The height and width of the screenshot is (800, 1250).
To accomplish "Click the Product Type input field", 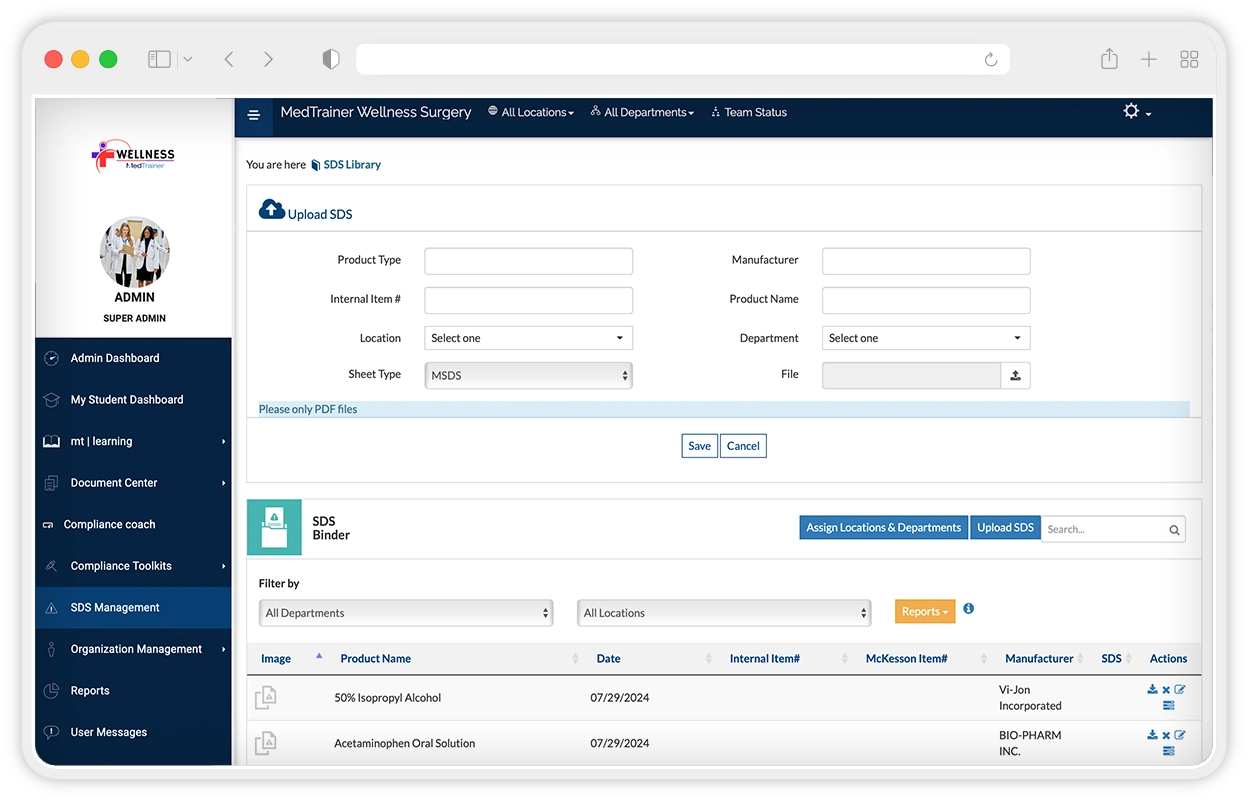I will (528, 261).
